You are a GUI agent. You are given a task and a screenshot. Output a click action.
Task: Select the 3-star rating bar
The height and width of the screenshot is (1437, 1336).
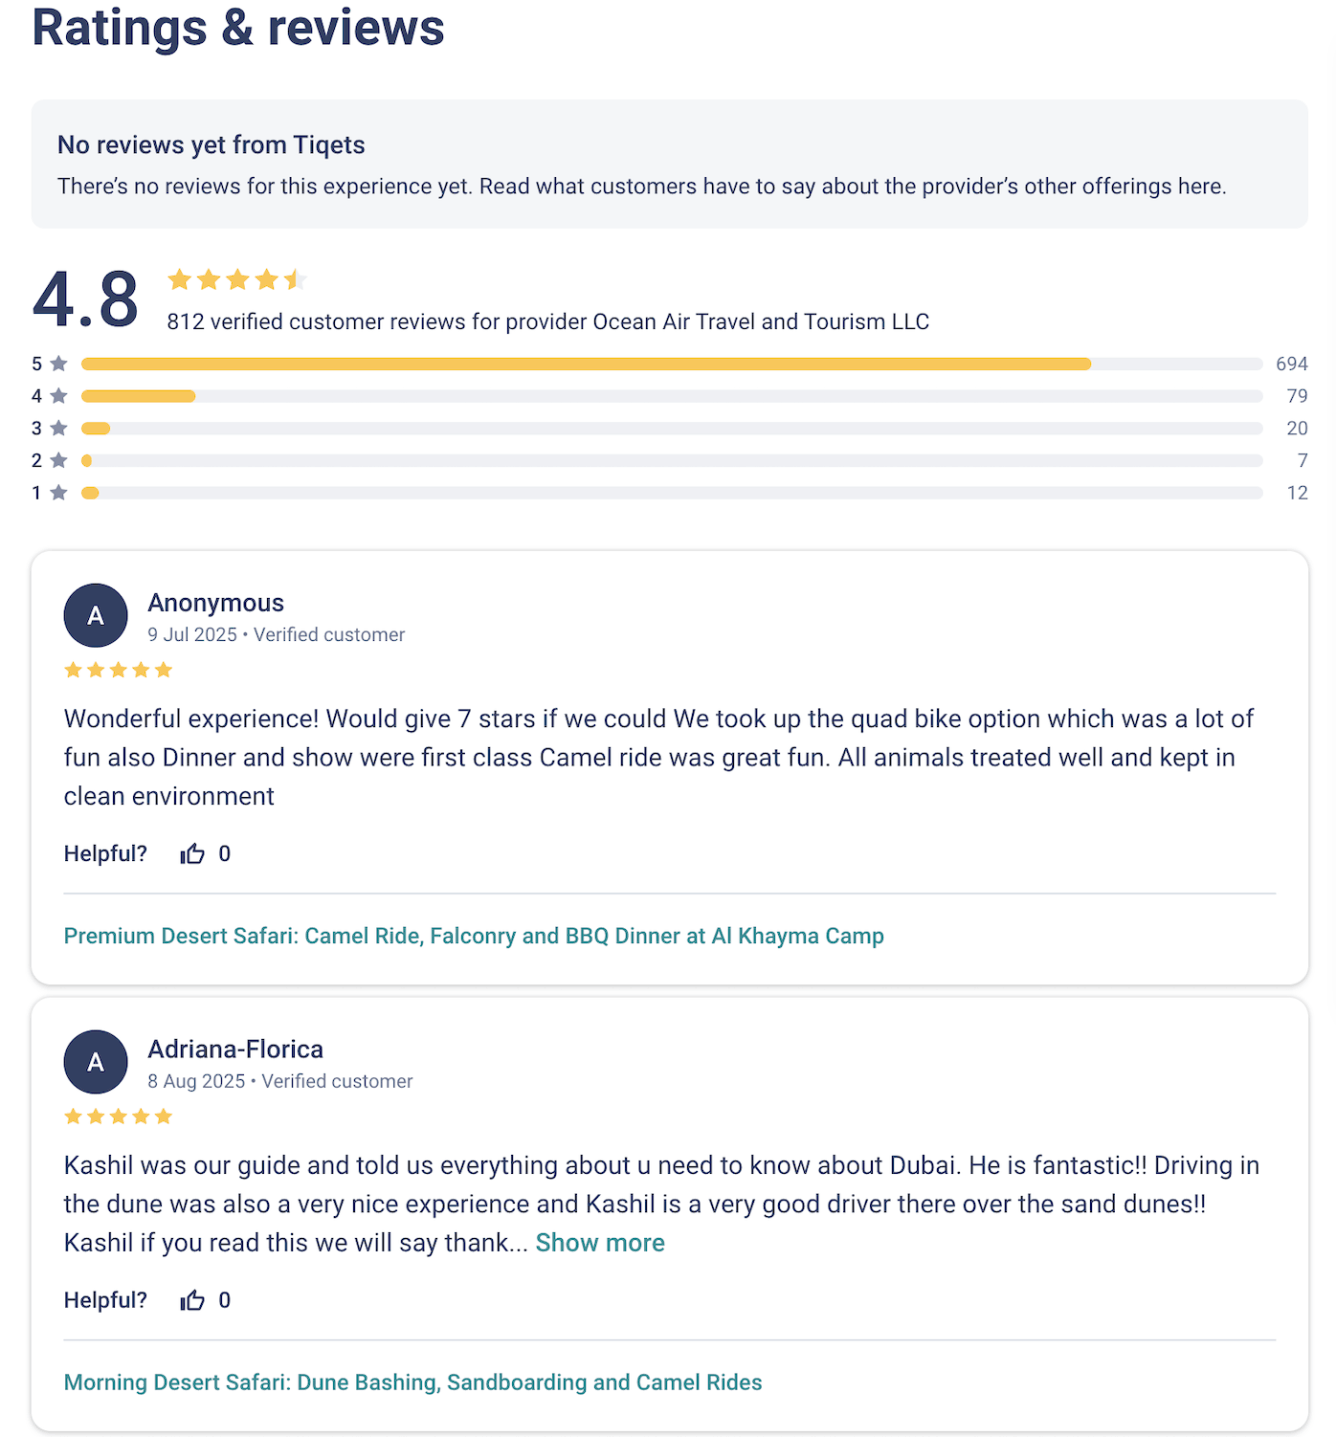point(671,428)
